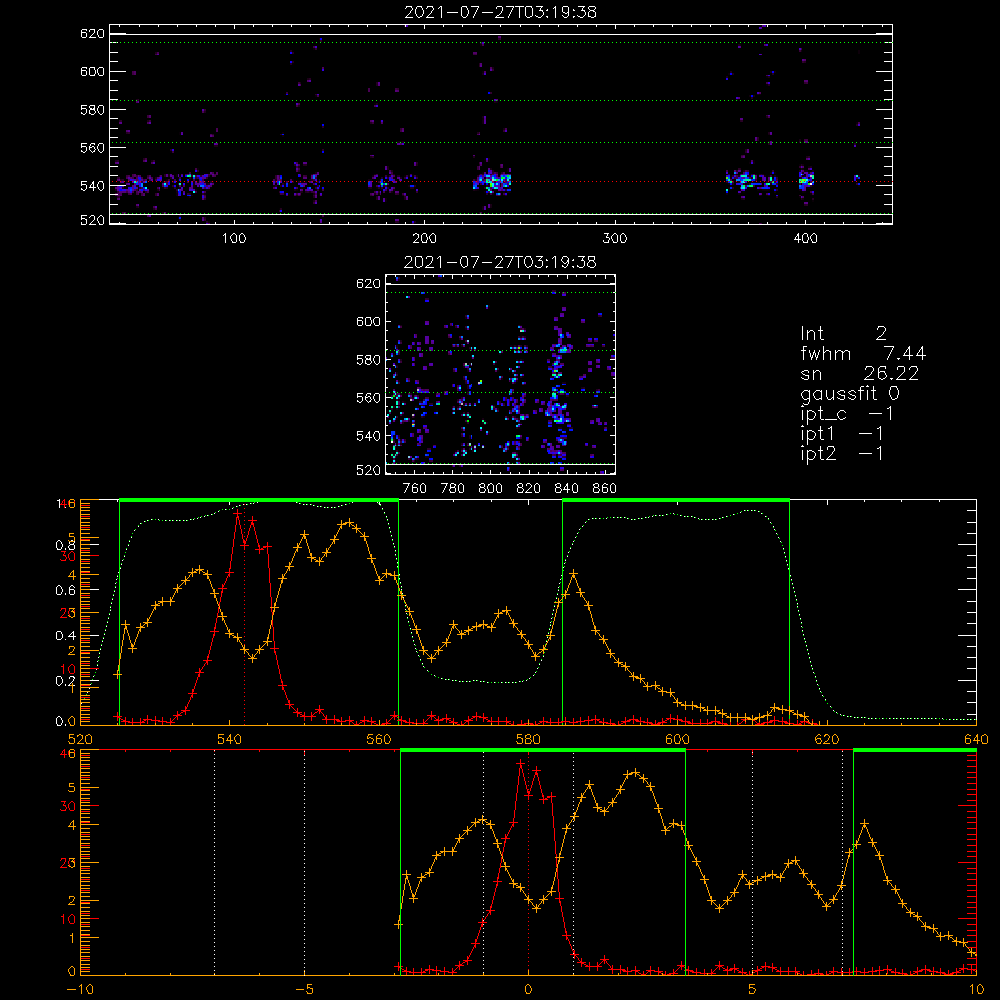Click y-axis label 600 on top image
Image resolution: width=1000 pixels, height=1000 pixels.
(x=92, y=71)
